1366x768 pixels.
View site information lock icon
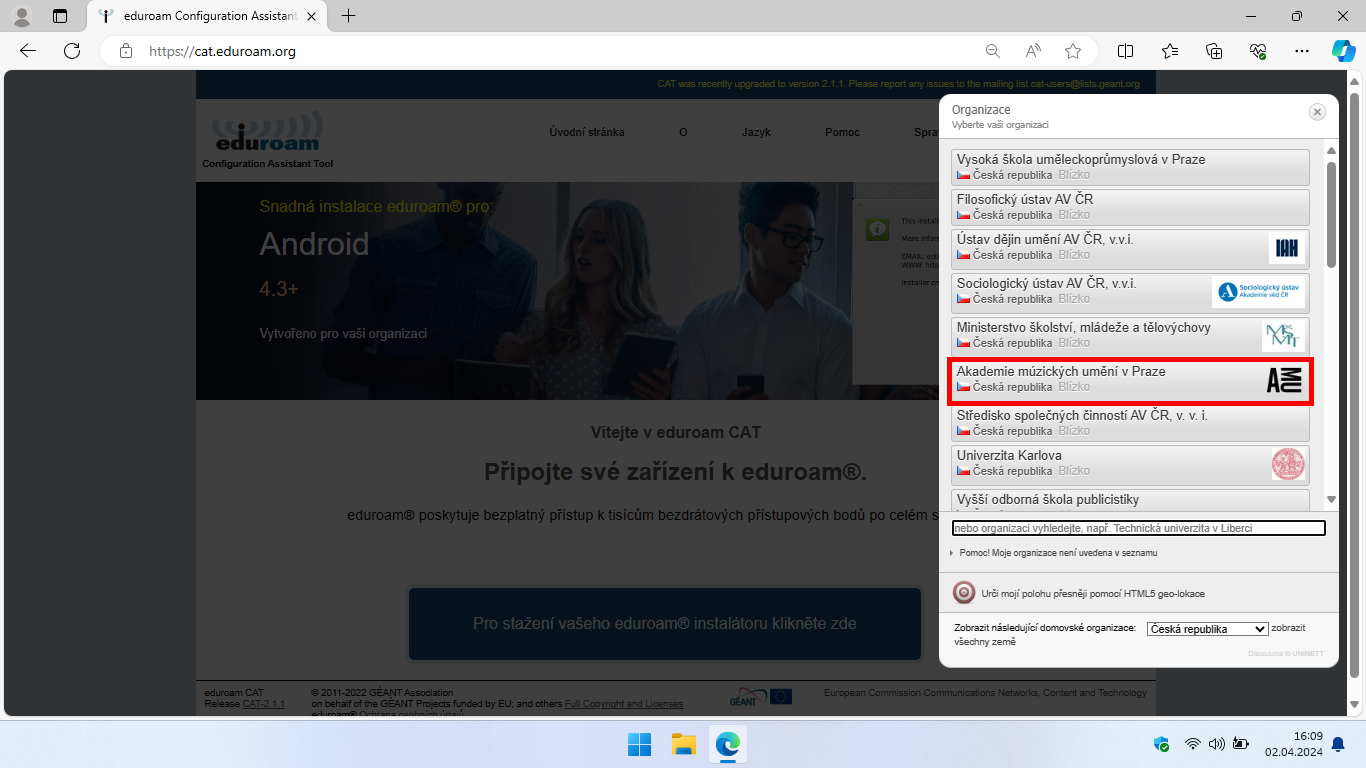tap(125, 51)
